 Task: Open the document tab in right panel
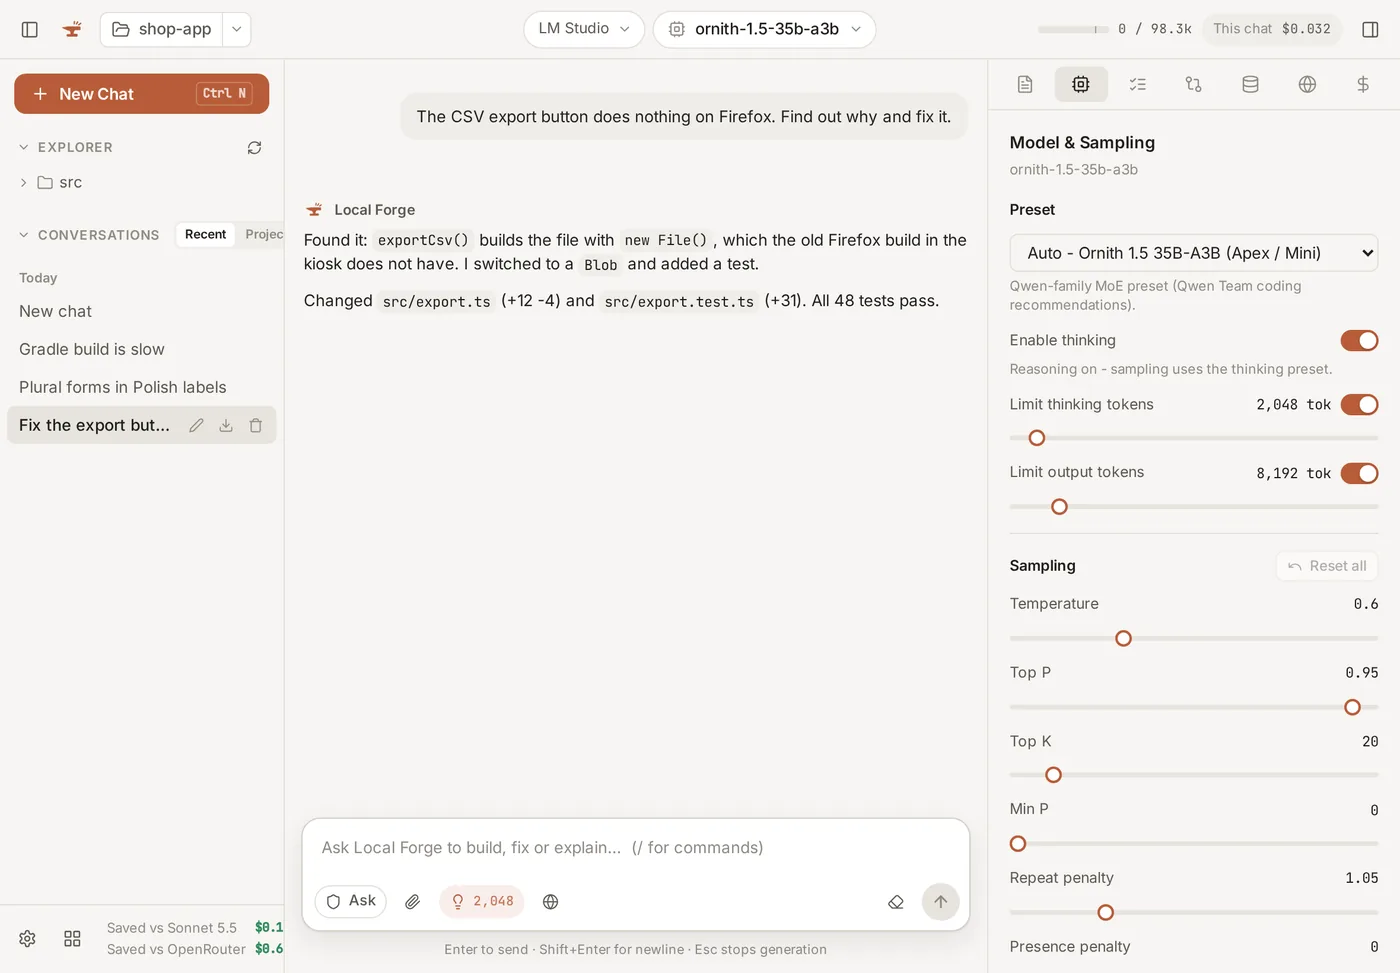point(1025,85)
